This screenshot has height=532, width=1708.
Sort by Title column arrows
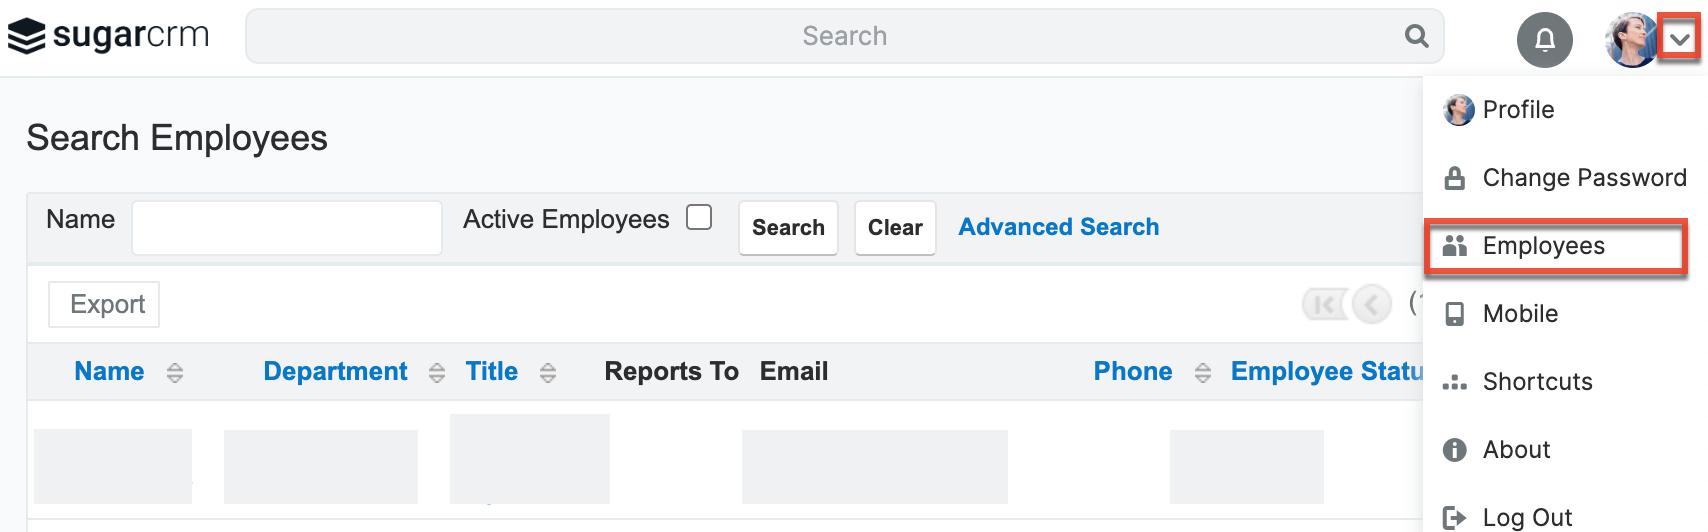[x=548, y=373]
